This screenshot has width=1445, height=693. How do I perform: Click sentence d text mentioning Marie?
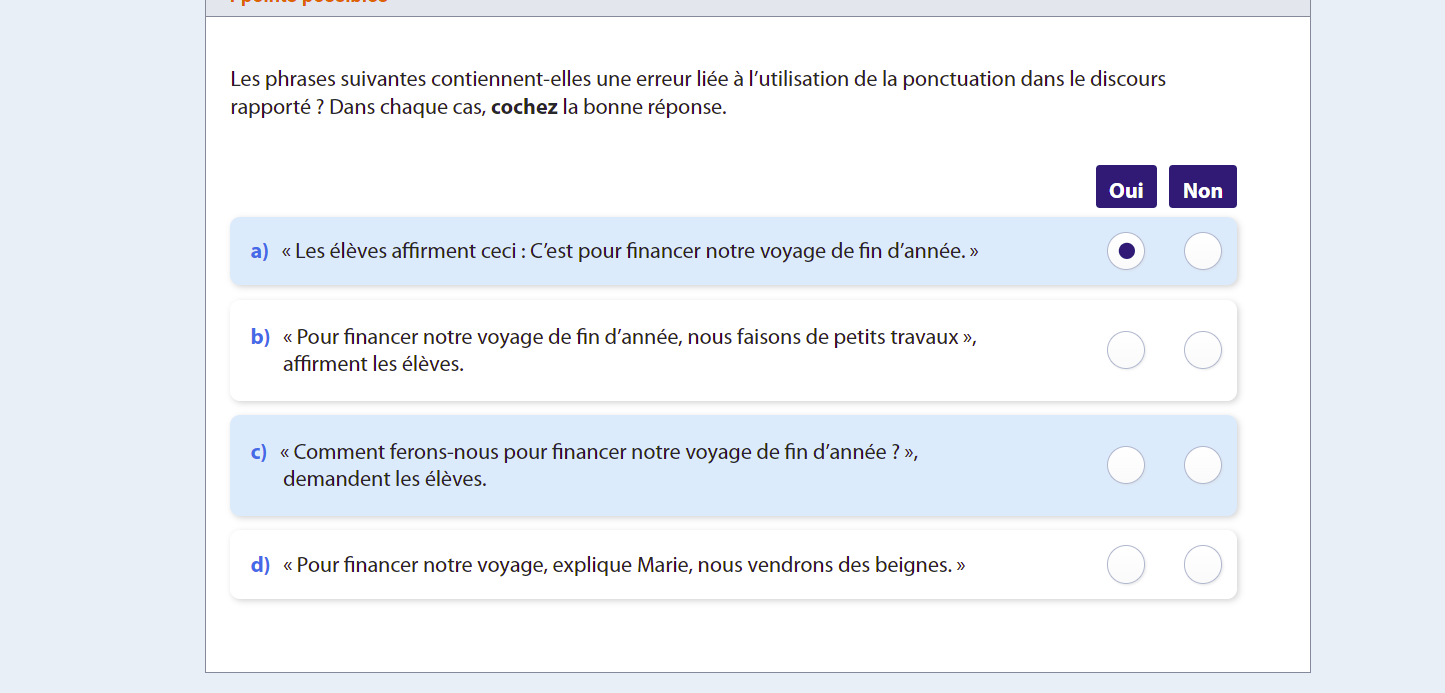(625, 565)
